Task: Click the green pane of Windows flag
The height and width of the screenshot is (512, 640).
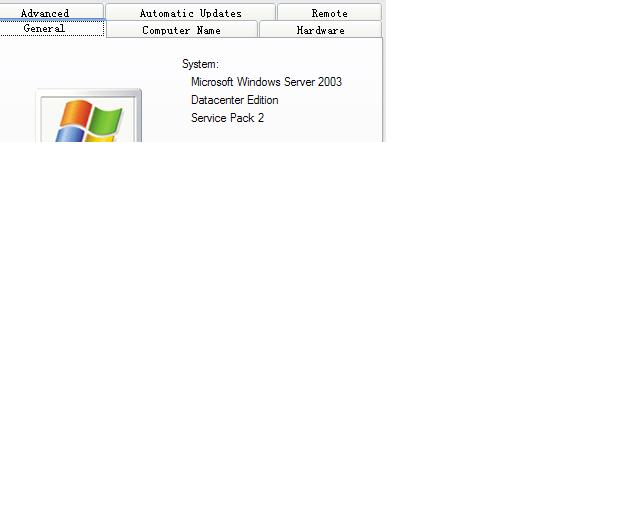Action: [x=106, y=120]
